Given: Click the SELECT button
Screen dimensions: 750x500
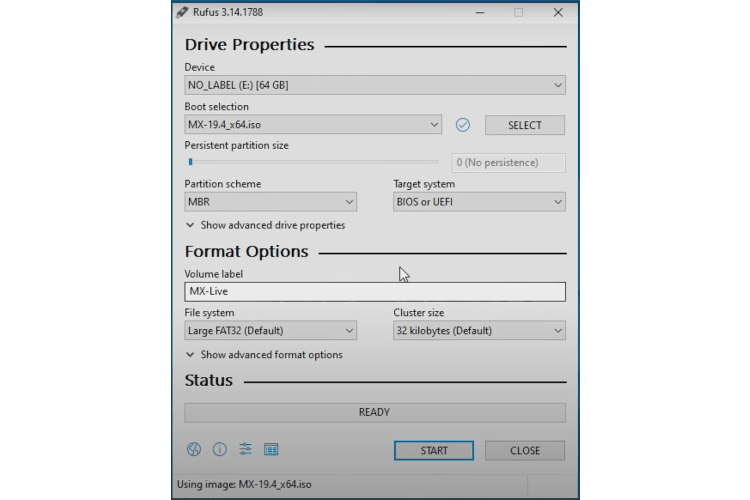Looking at the screenshot, I should pos(525,125).
